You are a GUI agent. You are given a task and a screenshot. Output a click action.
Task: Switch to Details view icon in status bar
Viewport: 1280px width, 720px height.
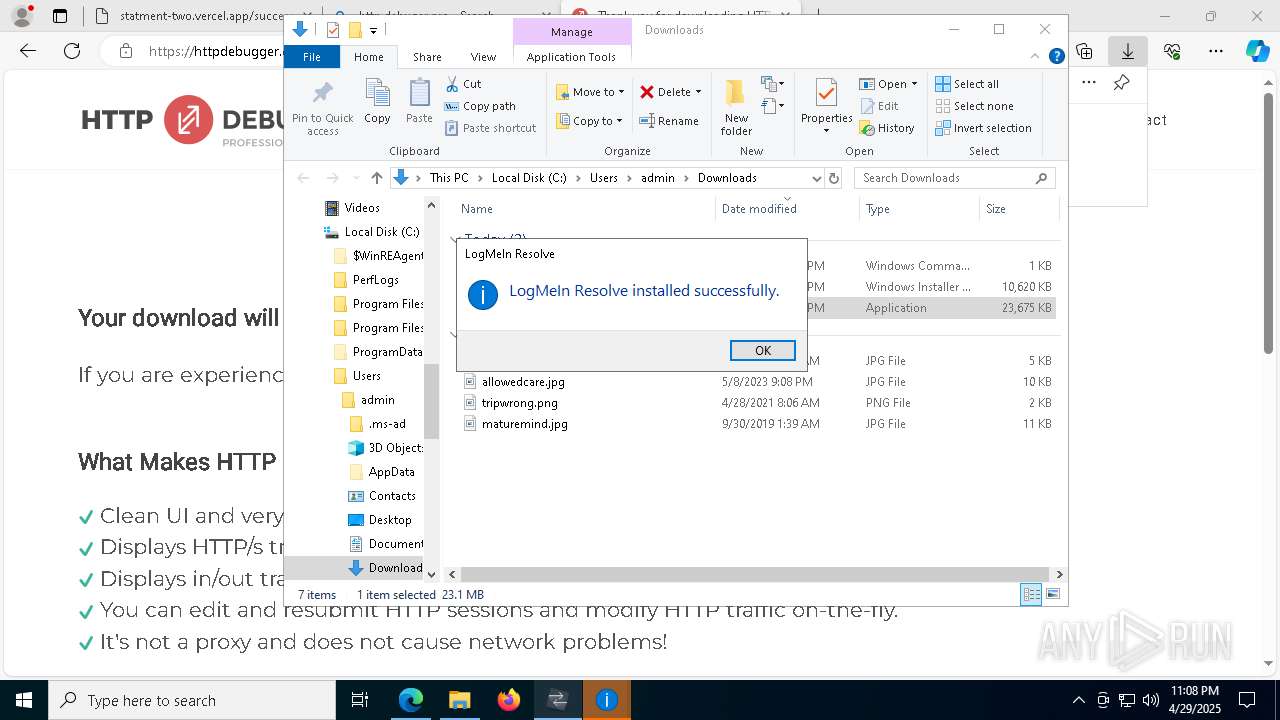pos(1031,595)
